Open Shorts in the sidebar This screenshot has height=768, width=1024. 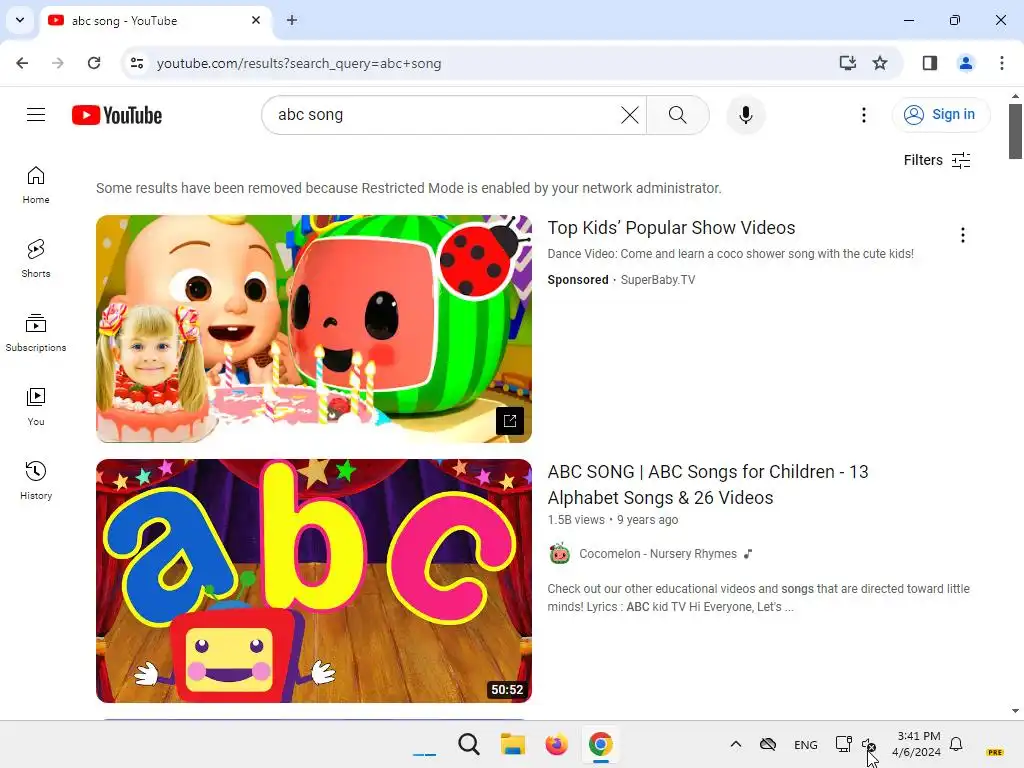(36, 259)
